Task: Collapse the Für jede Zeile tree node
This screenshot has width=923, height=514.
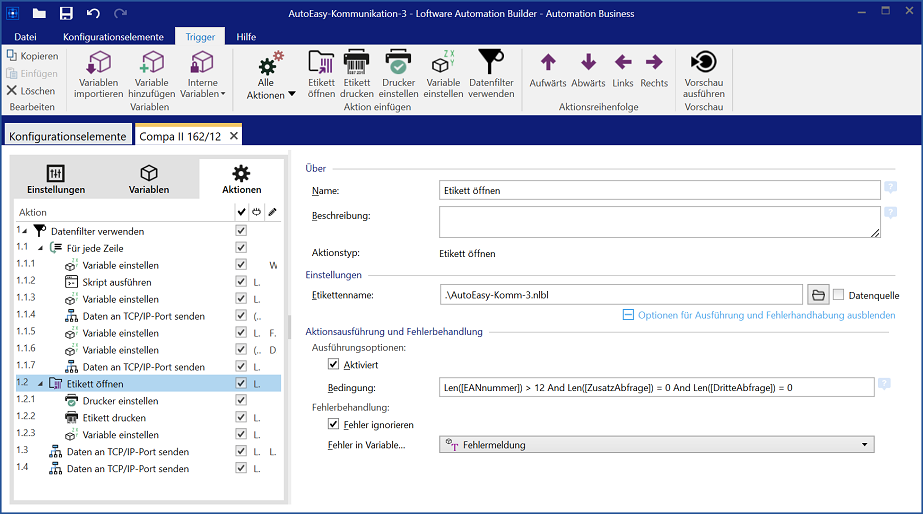Action: coord(41,248)
